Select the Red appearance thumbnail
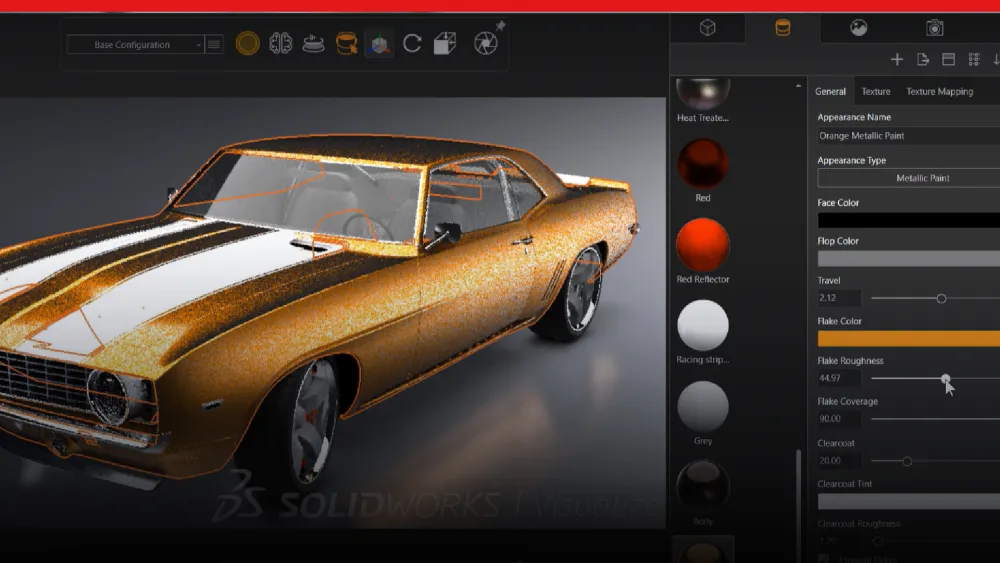This screenshot has height=563, width=1000. click(x=703, y=164)
